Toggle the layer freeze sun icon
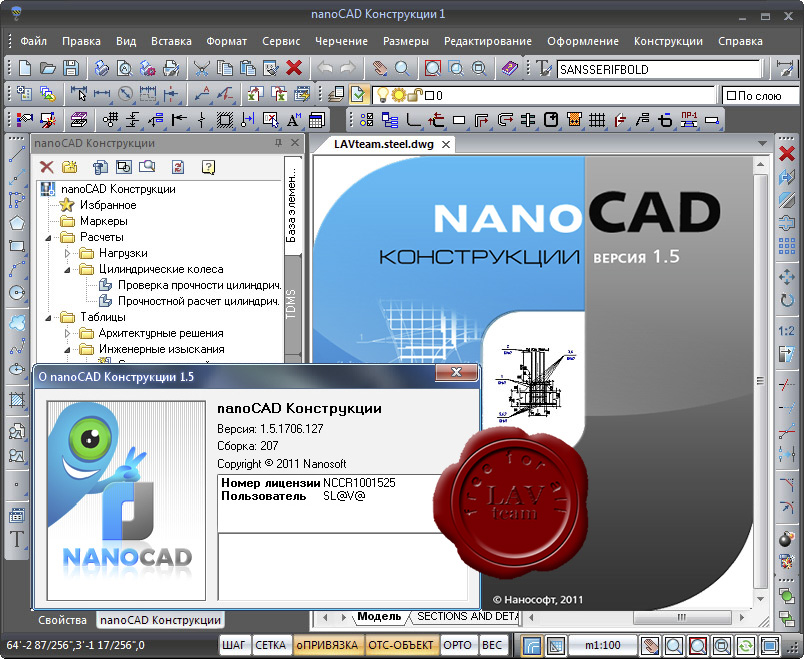 [398, 95]
